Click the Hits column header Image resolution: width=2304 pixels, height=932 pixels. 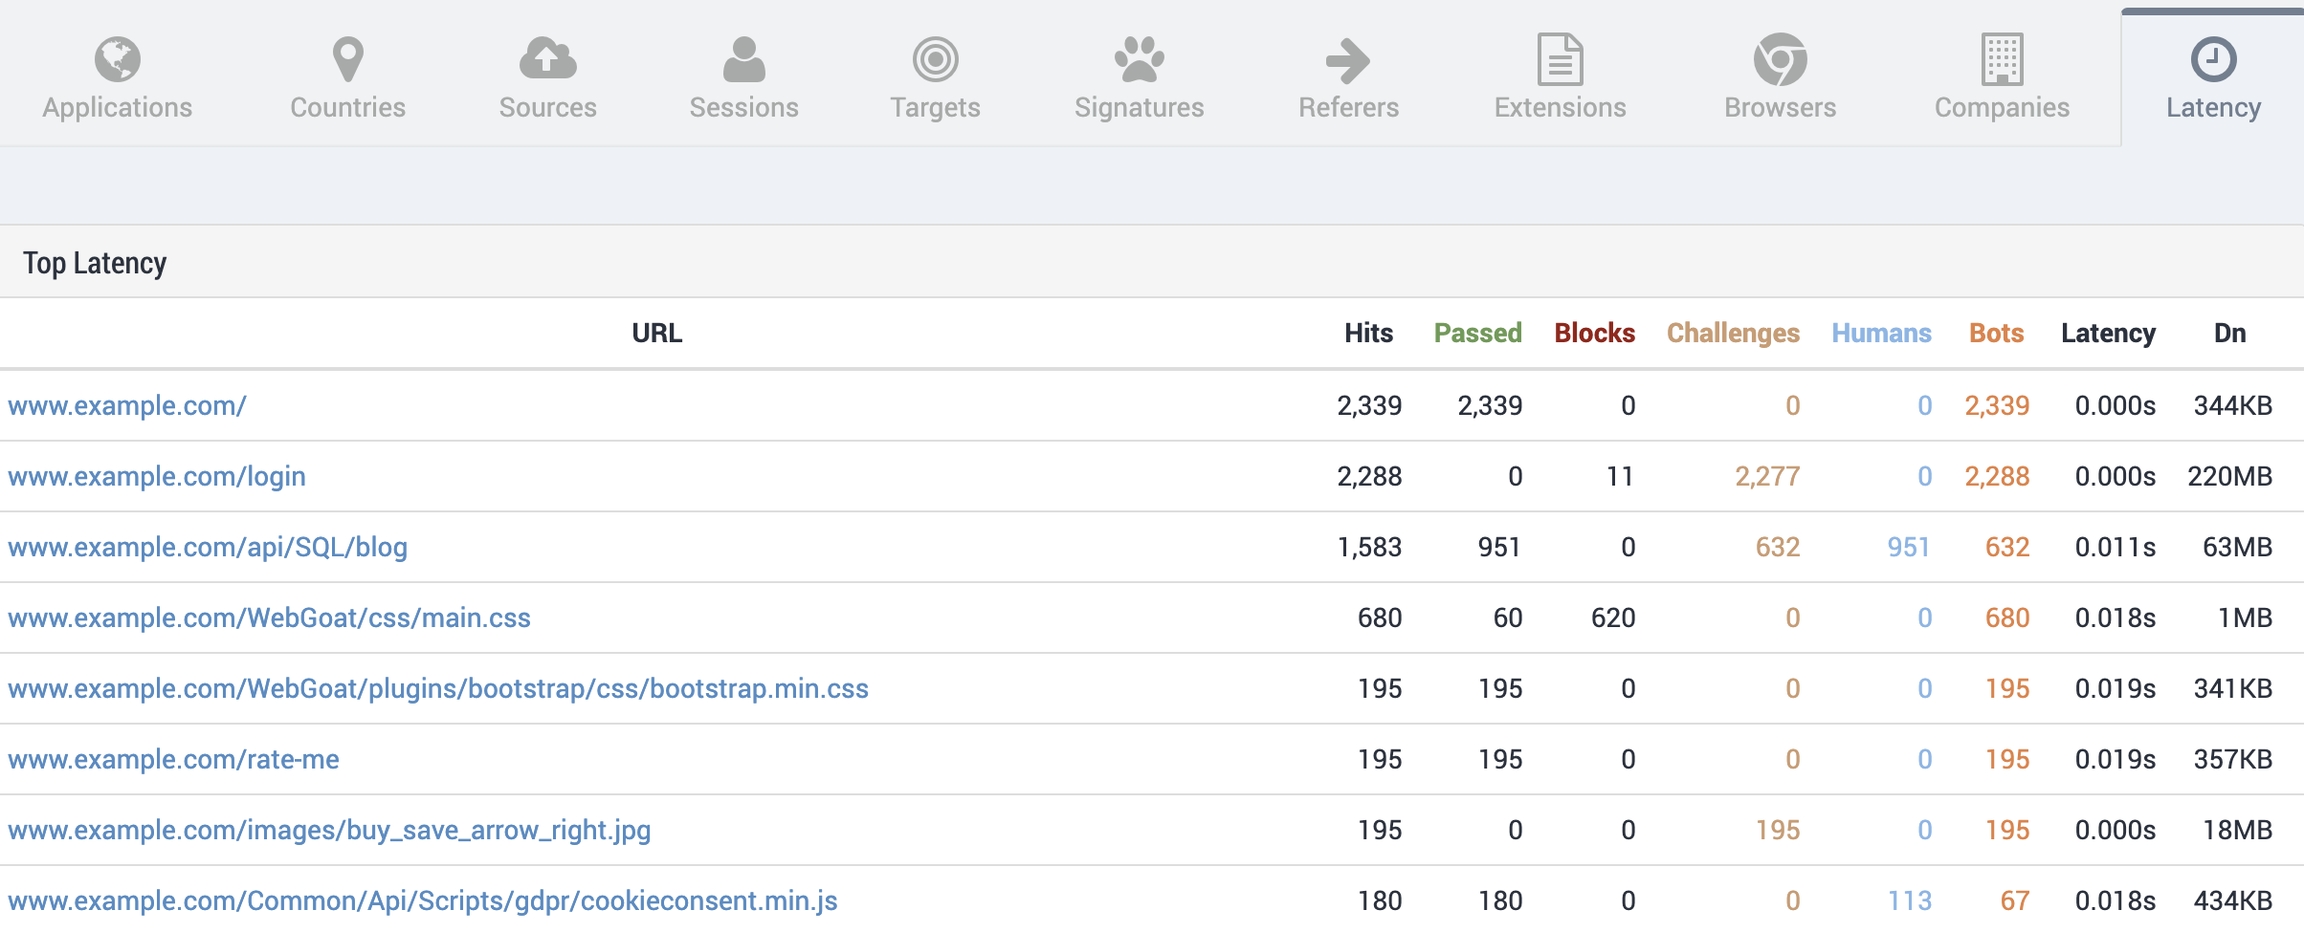(x=1368, y=333)
